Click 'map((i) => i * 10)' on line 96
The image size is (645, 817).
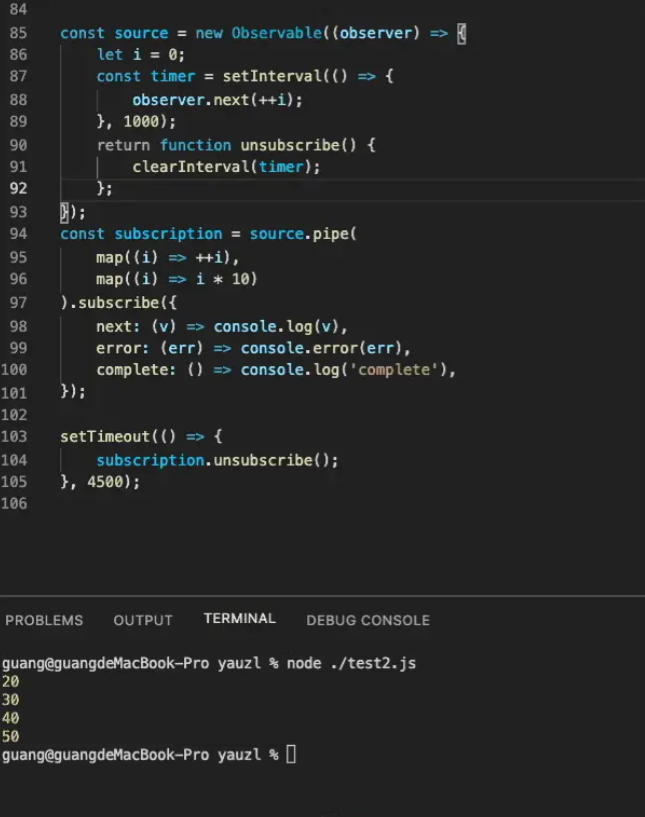177,279
